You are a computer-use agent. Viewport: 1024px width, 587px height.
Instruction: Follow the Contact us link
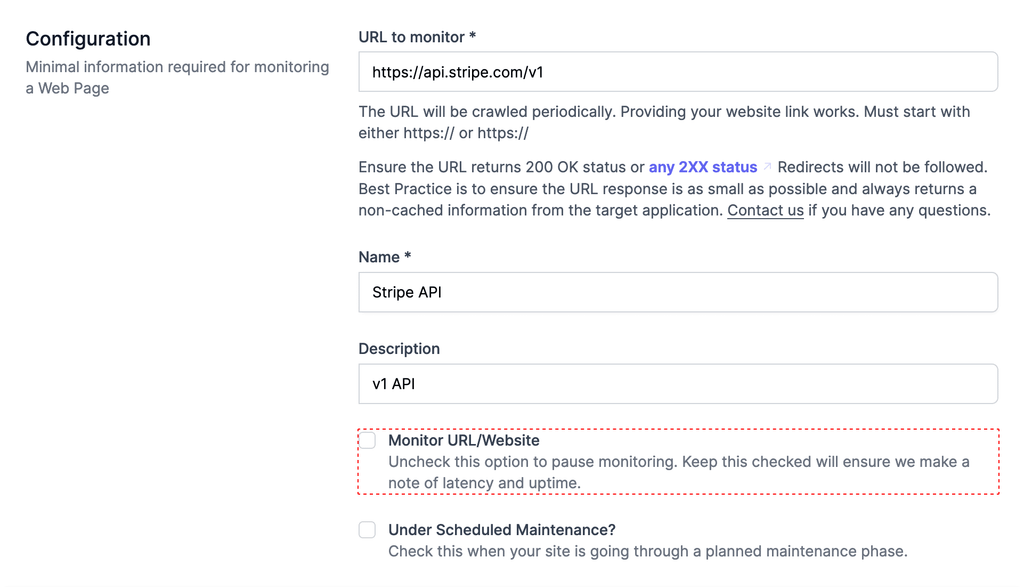coord(765,210)
